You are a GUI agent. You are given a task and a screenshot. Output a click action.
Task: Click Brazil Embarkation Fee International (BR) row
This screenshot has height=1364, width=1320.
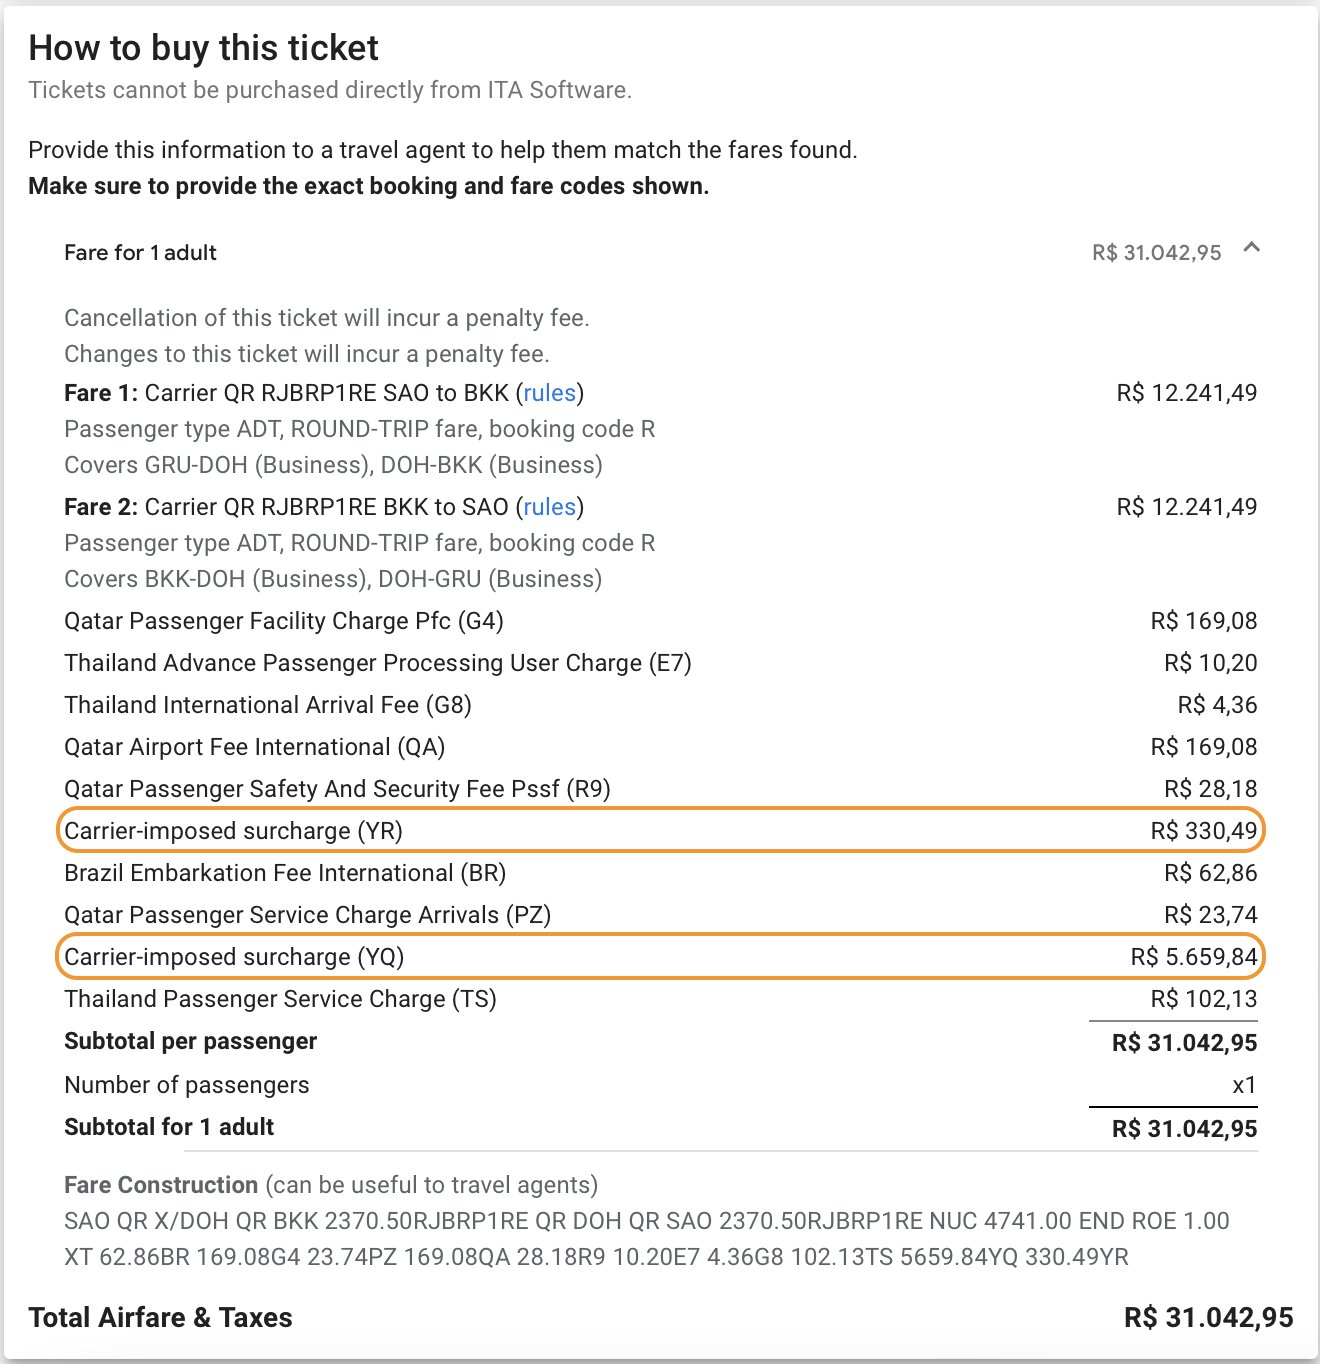tap(661, 873)
